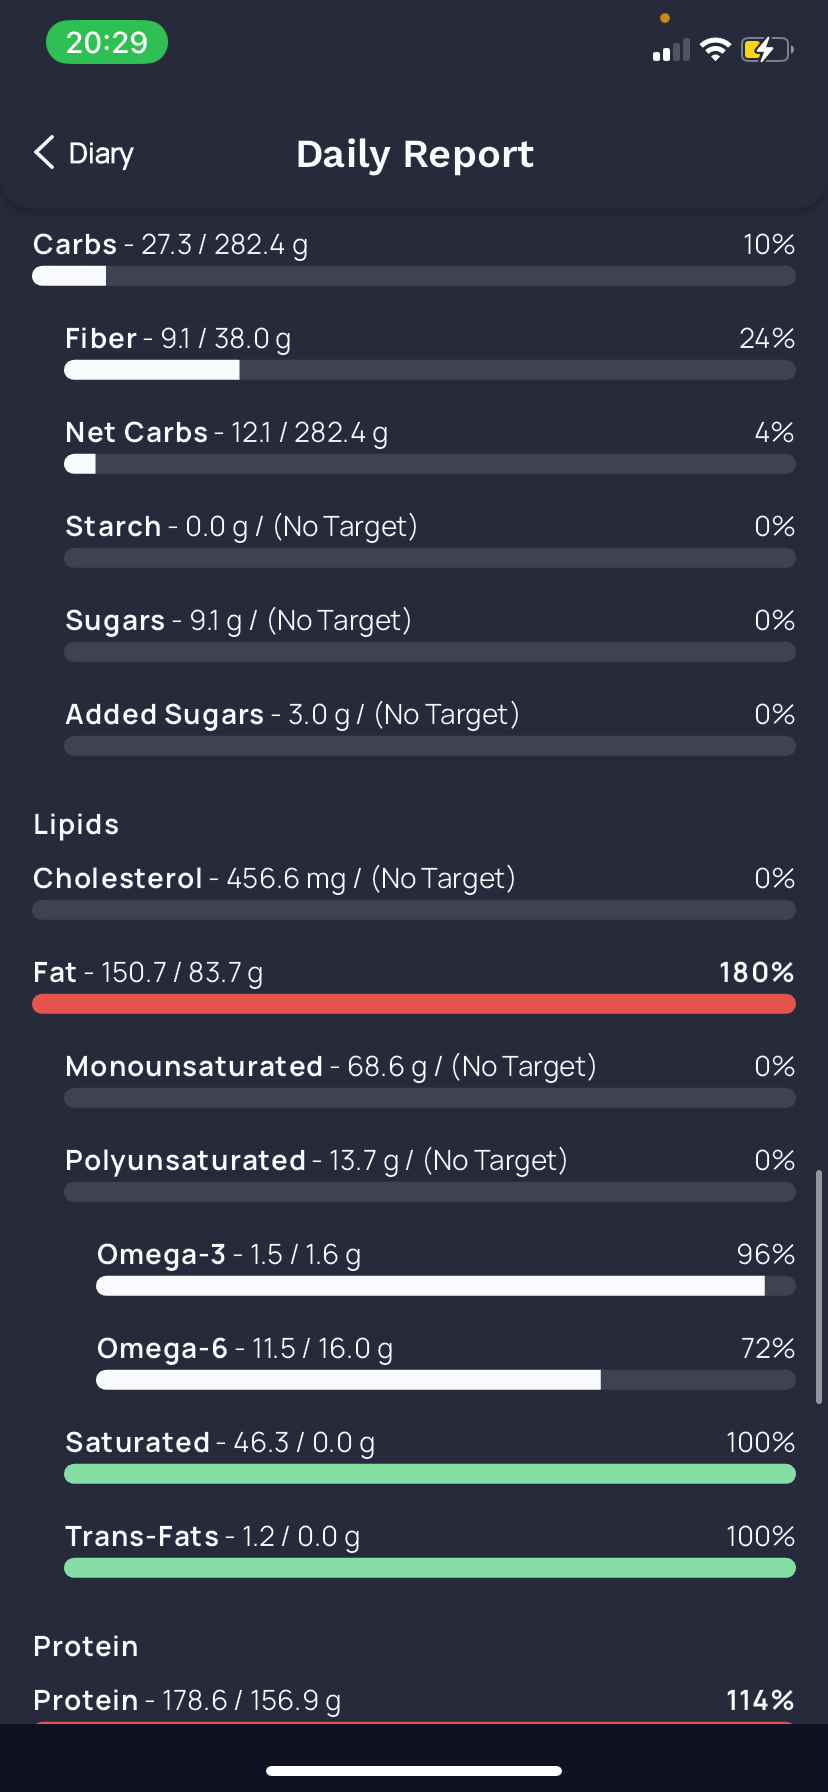Image resolution: width=828 pixels, height=1792 pixels.
Task: Tap the green Saturated fat bar
Action: [430, 1474]
